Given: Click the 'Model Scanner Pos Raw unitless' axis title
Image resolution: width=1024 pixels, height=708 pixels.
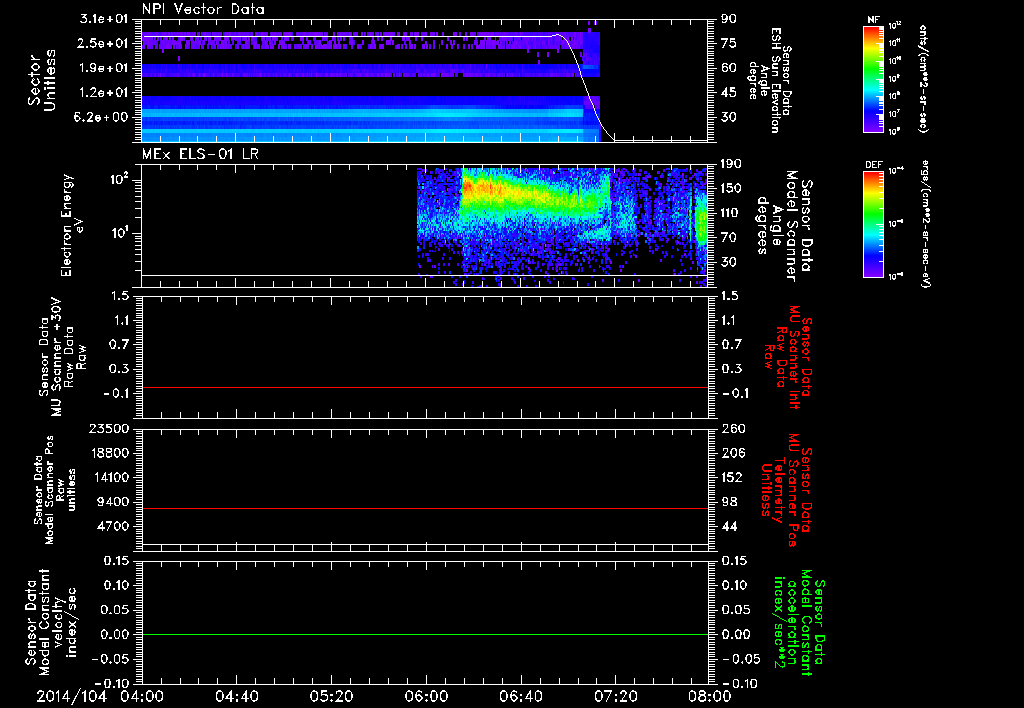Looking at the screenshot, I should [x=55, y=490].
